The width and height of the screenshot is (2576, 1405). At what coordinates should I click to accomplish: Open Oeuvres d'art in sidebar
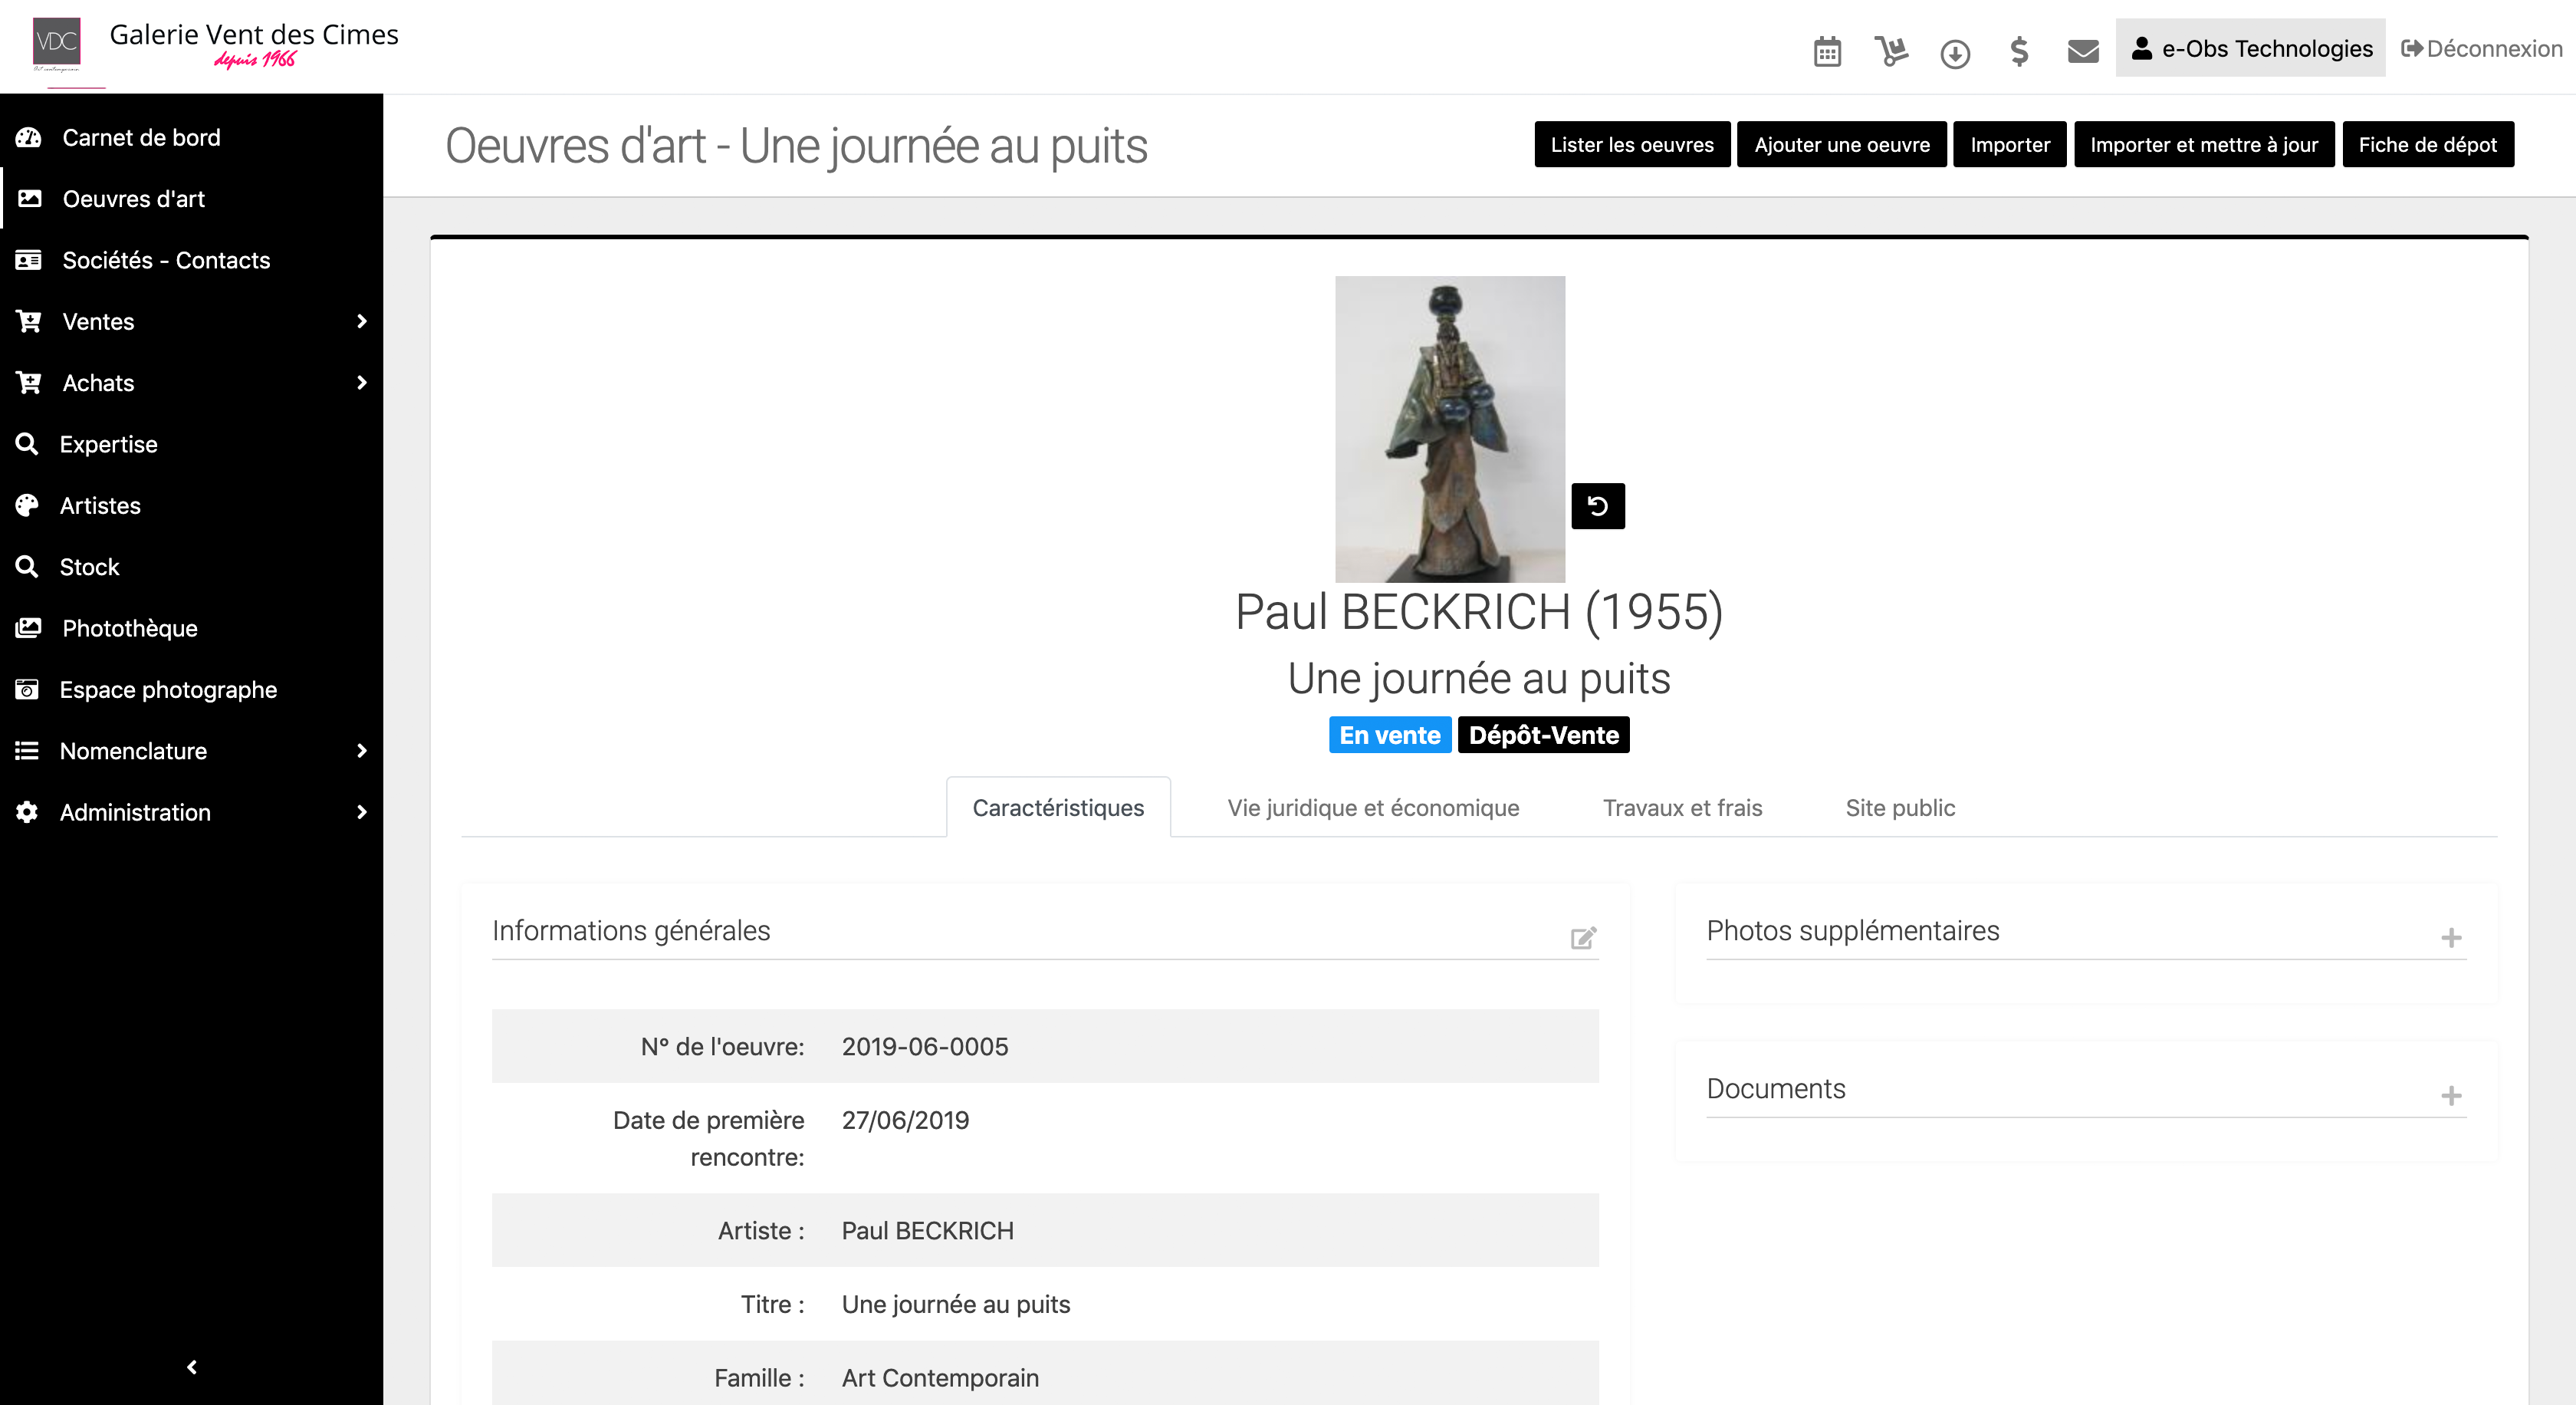click(192, 199)
